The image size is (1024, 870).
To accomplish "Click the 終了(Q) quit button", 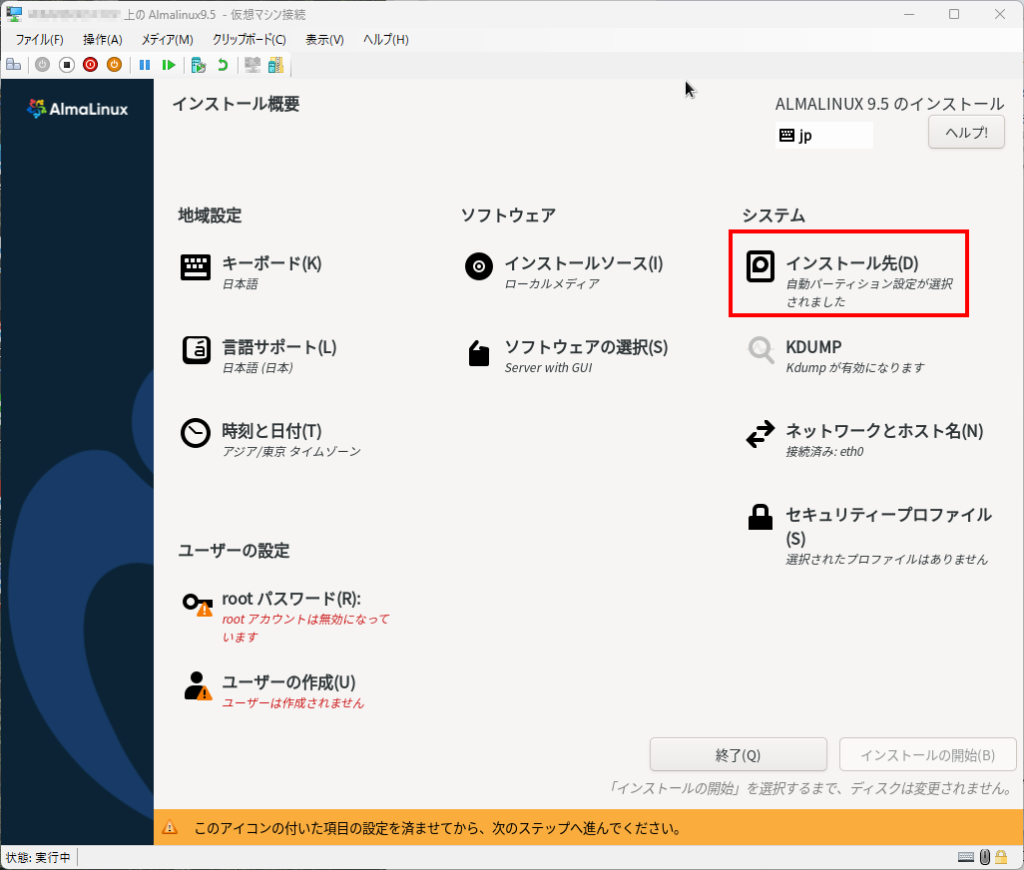I will coord(738,755).
